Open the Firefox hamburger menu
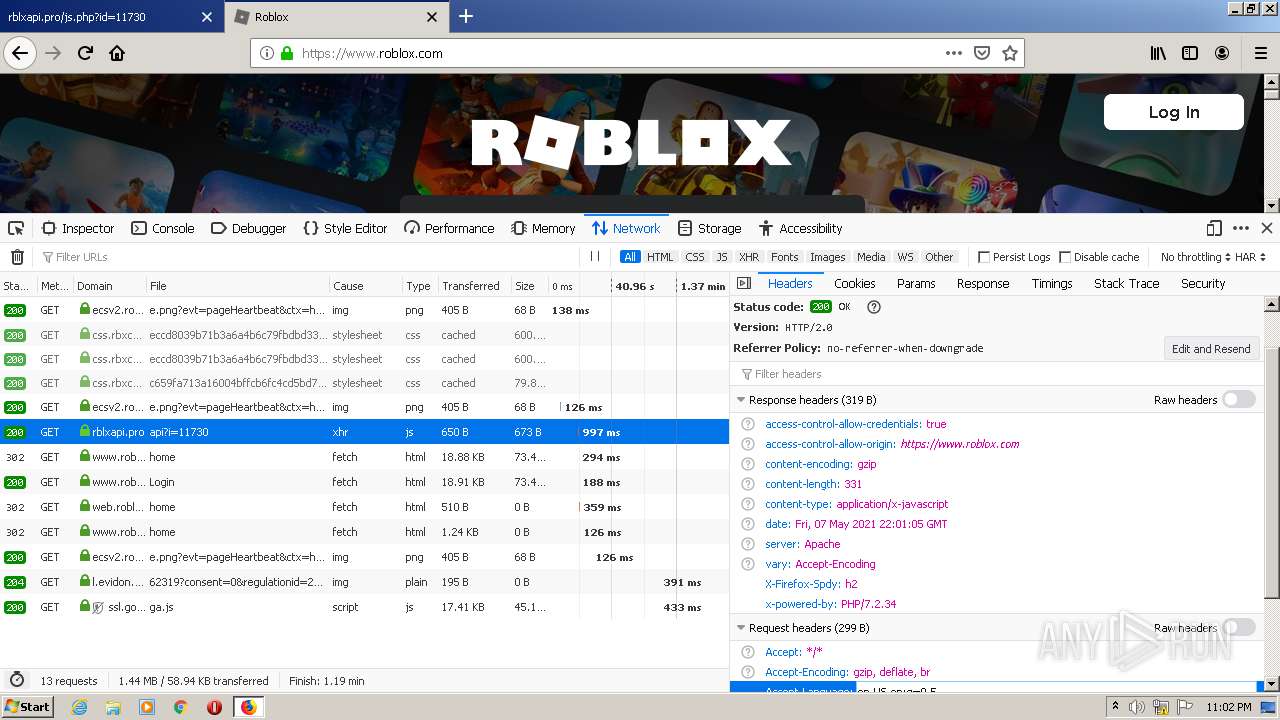This screenshot has width=1280, height=720. [1260, 53]
